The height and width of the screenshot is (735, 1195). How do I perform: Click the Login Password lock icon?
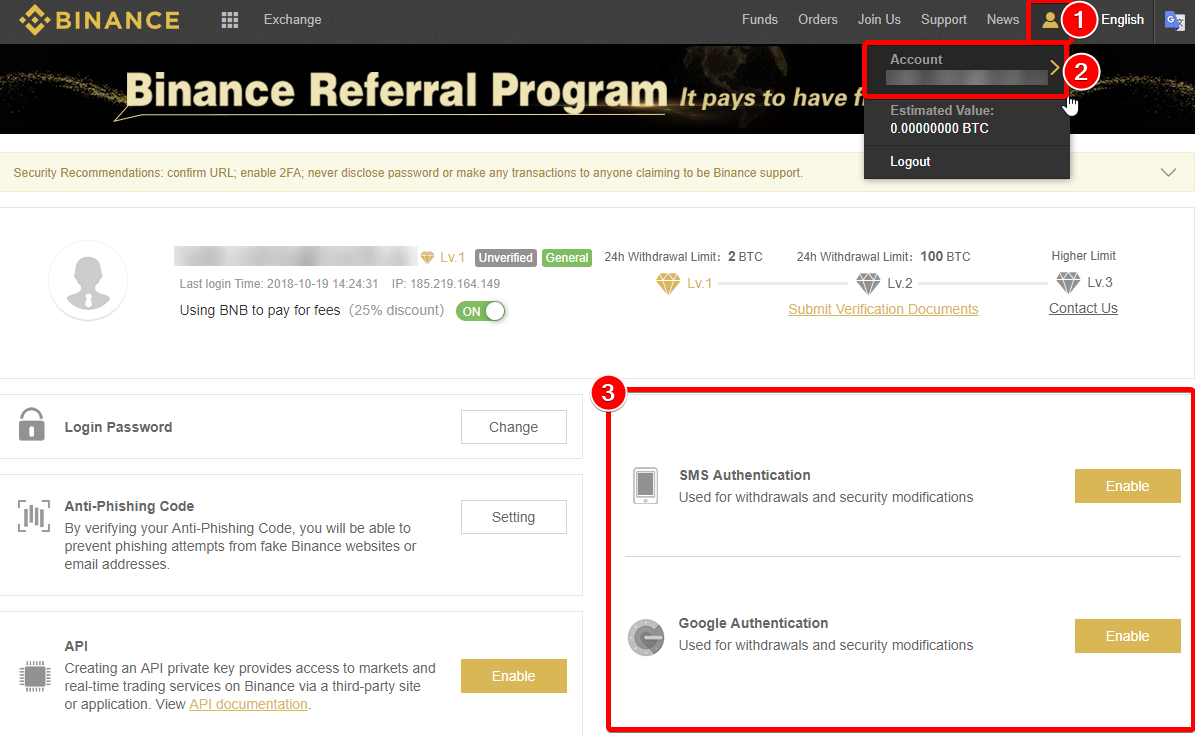(x=31, y=424)
